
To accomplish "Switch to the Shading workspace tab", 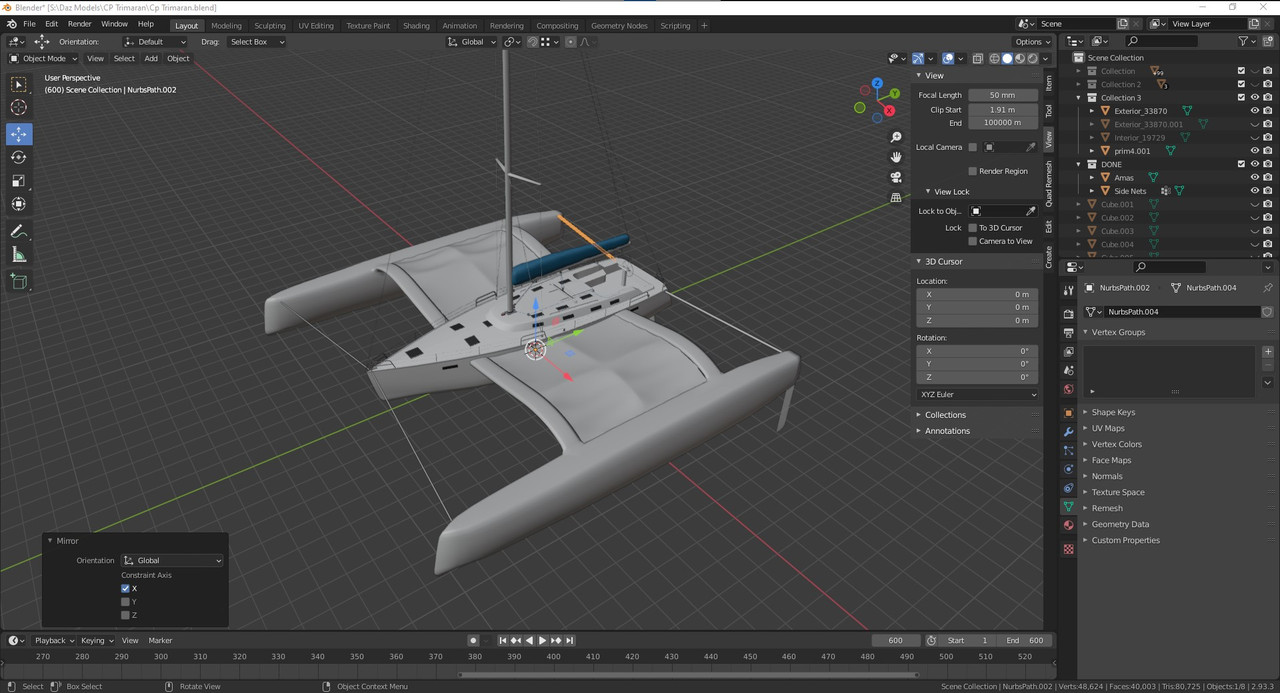I will [x=416, y=26].
